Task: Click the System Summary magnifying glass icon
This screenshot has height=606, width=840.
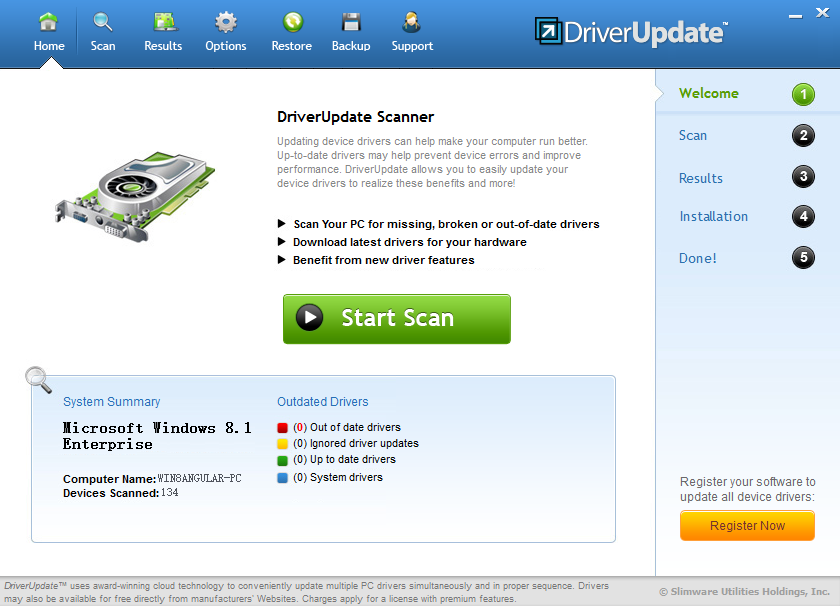Action: tap(39, 380)
